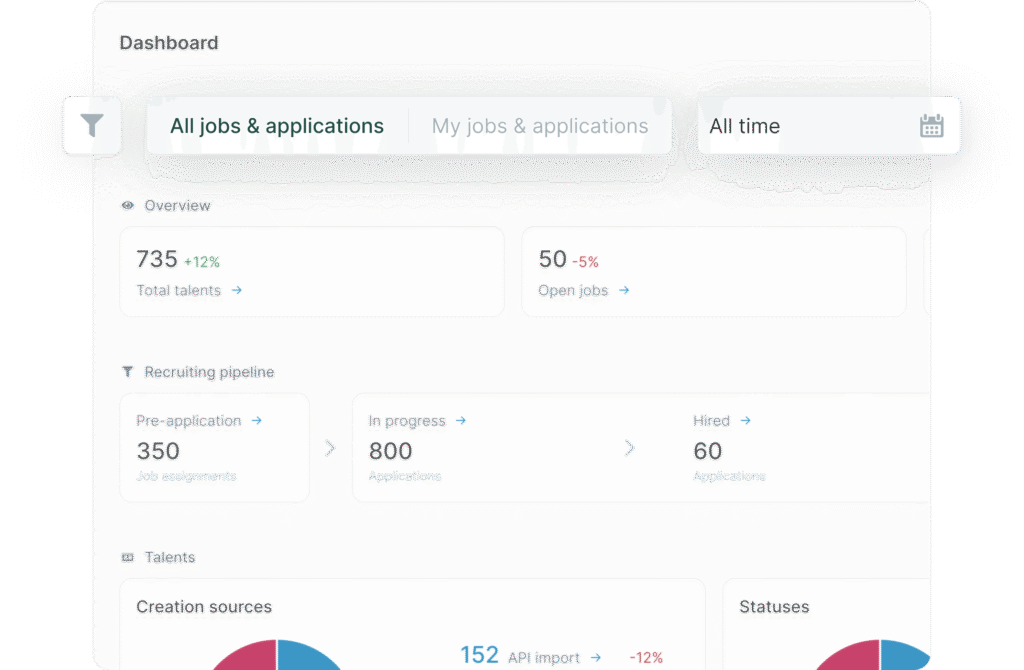Viewport: 1024px width, 670px height.
Task: Open the filter funnel button
Action: click(92, 125)
